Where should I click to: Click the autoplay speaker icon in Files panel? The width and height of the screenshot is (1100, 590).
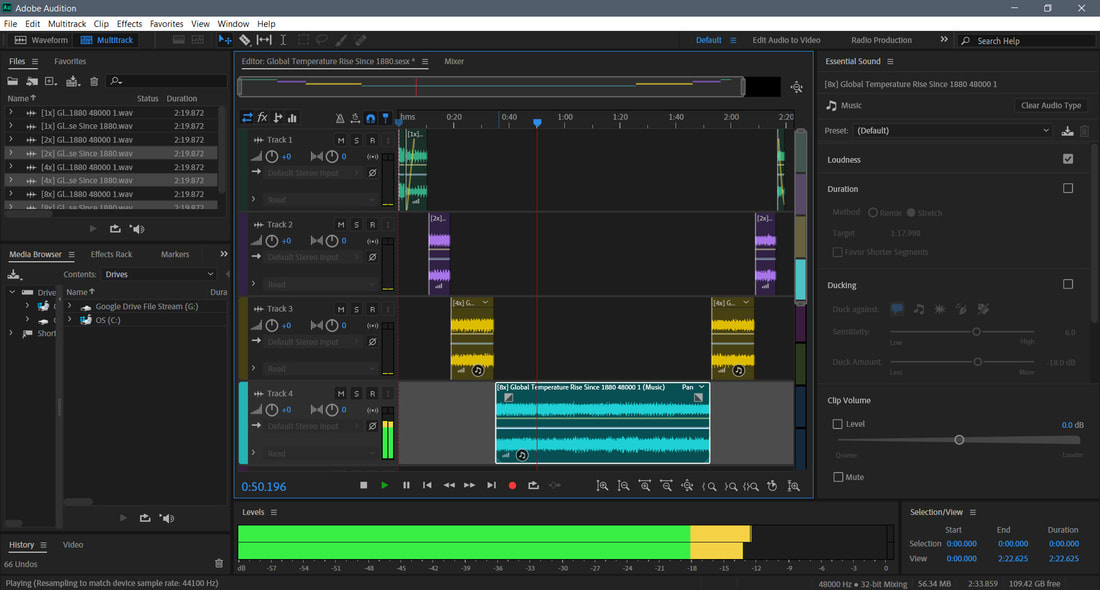pos(138,229)
